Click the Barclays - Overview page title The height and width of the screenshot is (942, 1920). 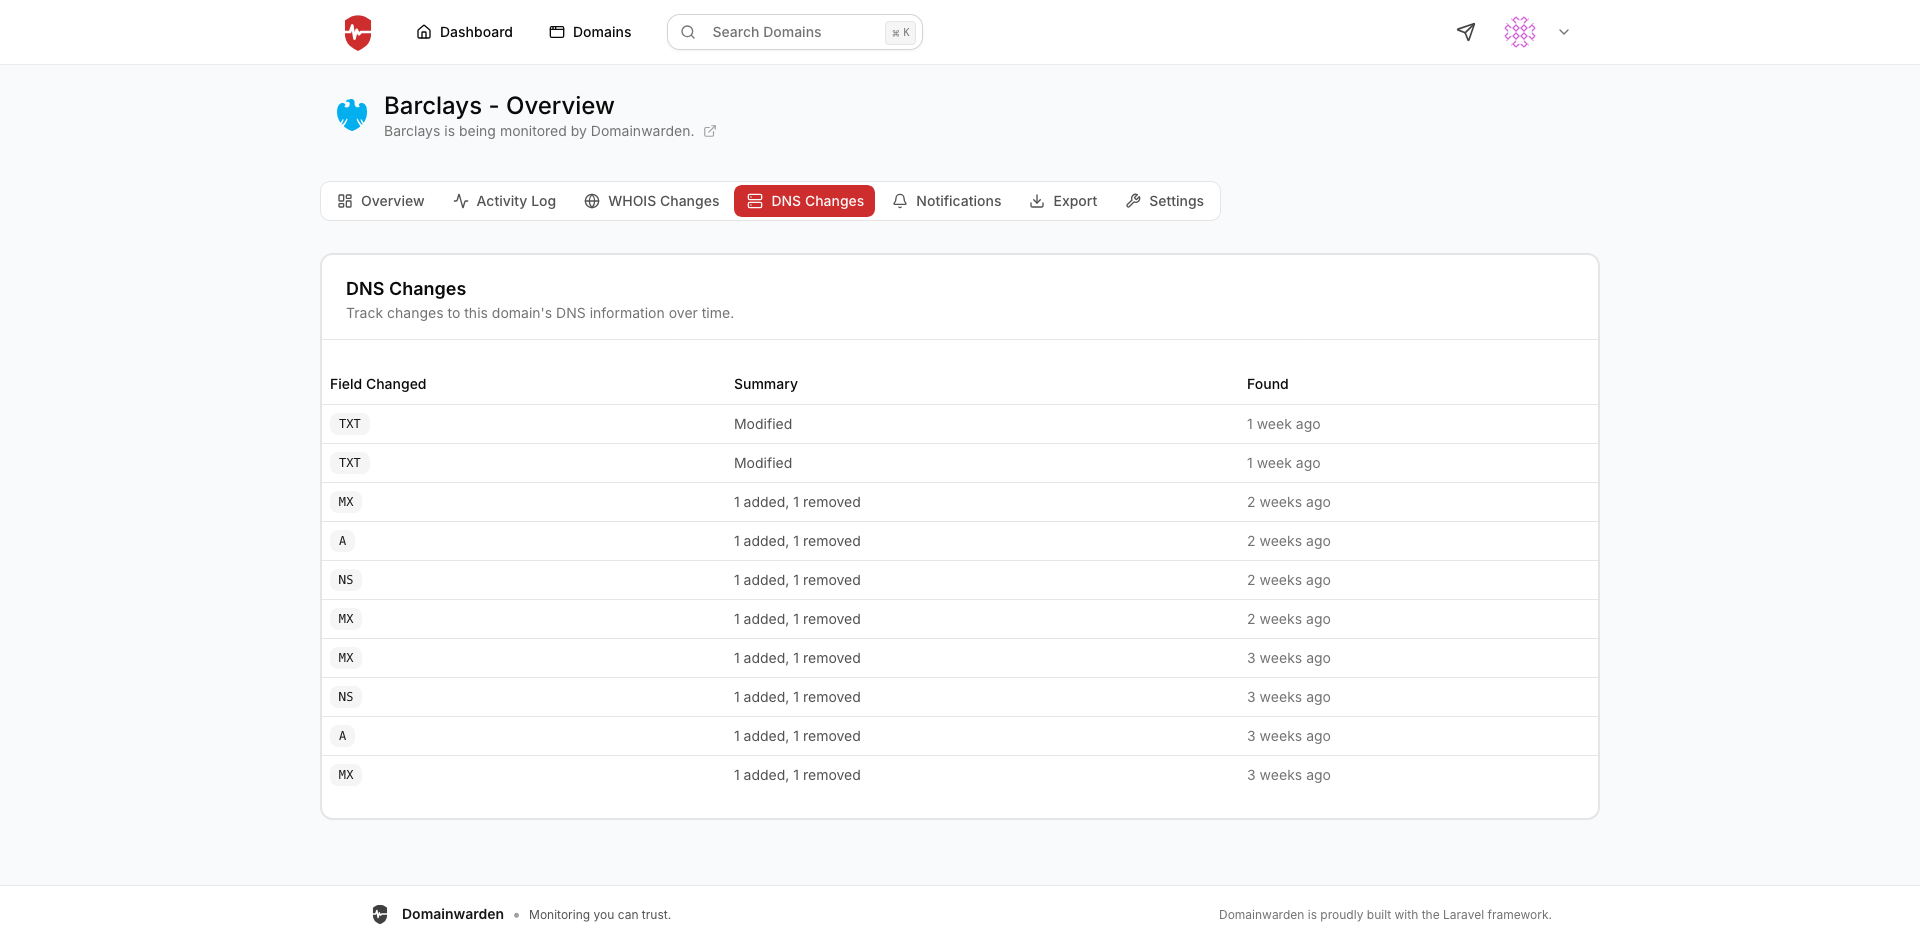[x=499, y=106]
